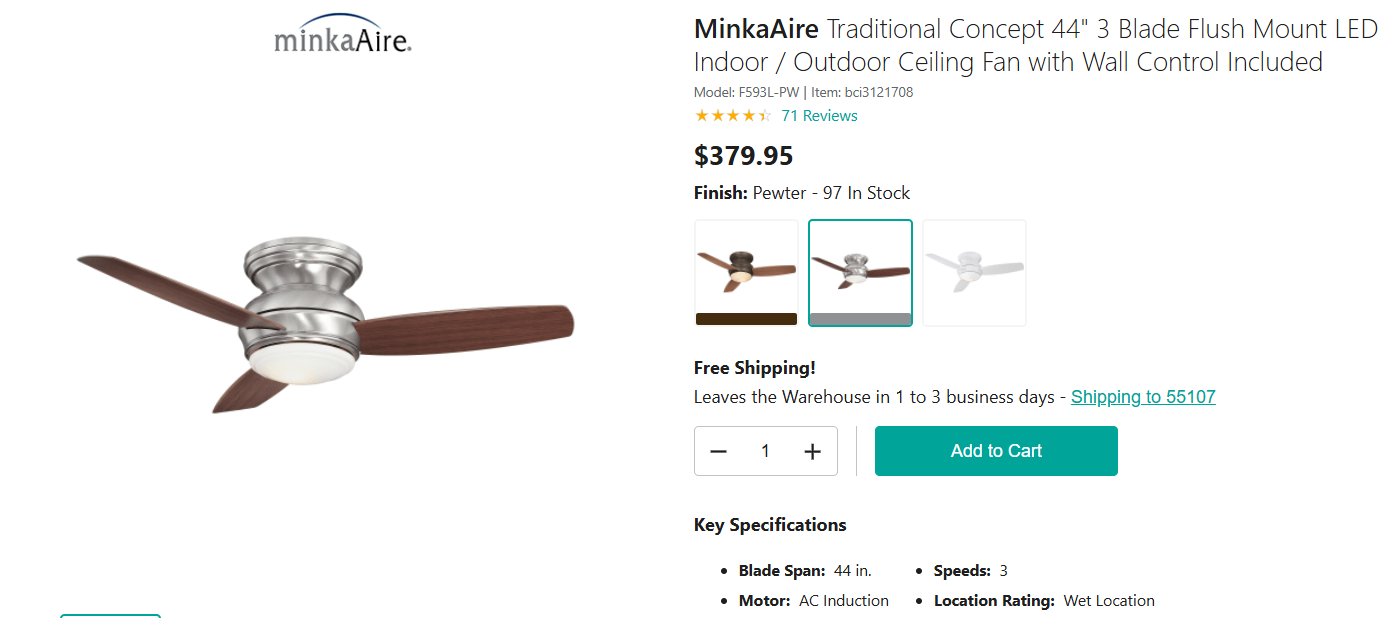Decrease quantity with the minus button
This screenshot has width=1396, height=618.
point(718,451)
